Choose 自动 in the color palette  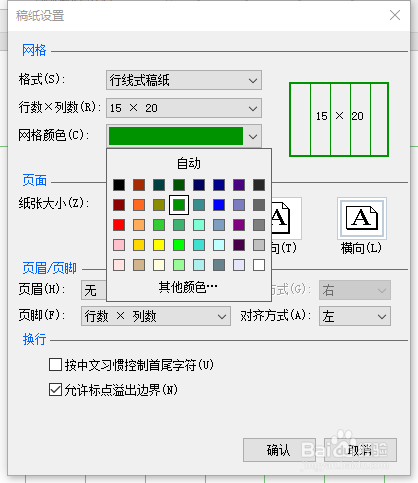pos(189,164)
